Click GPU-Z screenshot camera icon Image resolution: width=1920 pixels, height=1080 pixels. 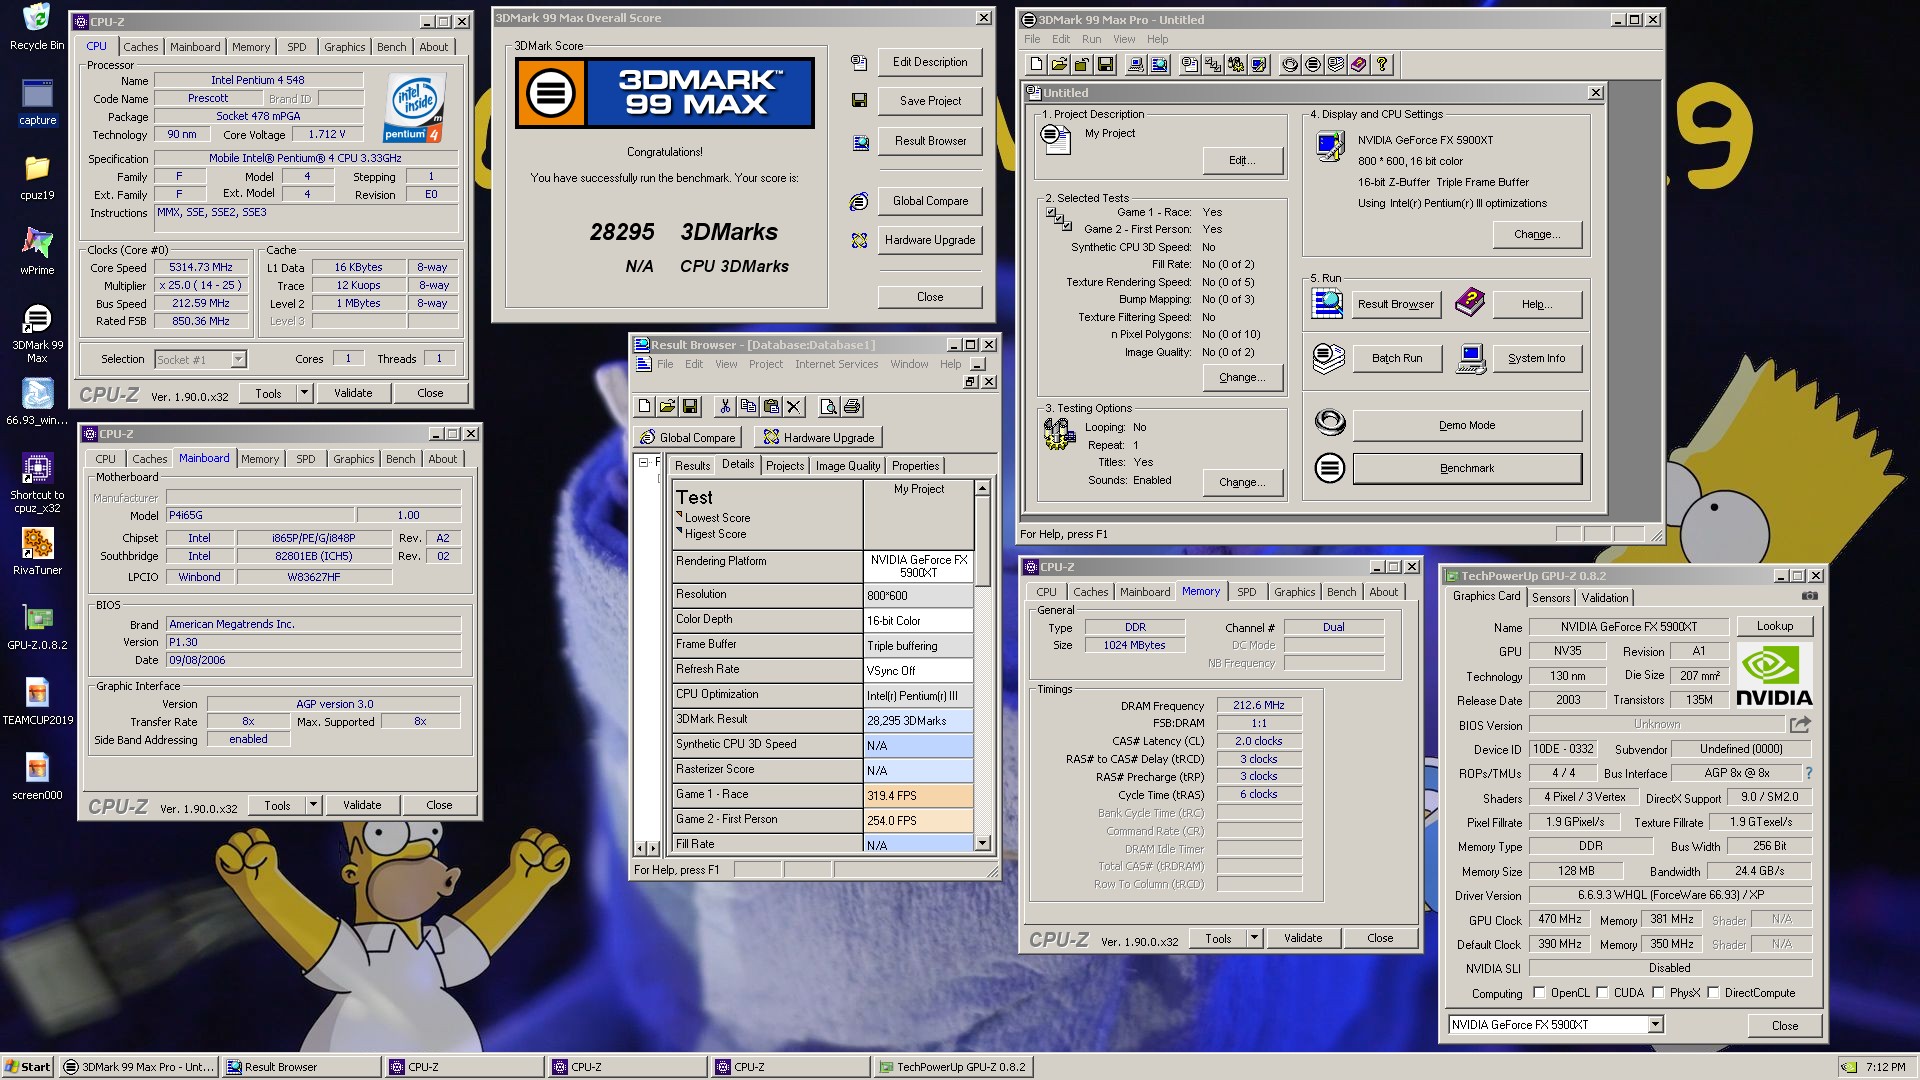(x=1810, y=596)
